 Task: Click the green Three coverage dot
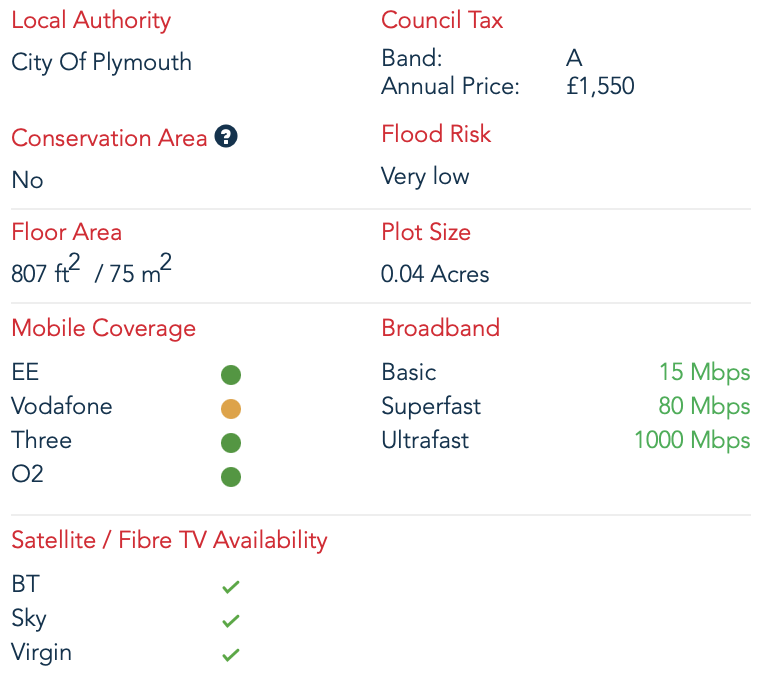click(231, 443)
